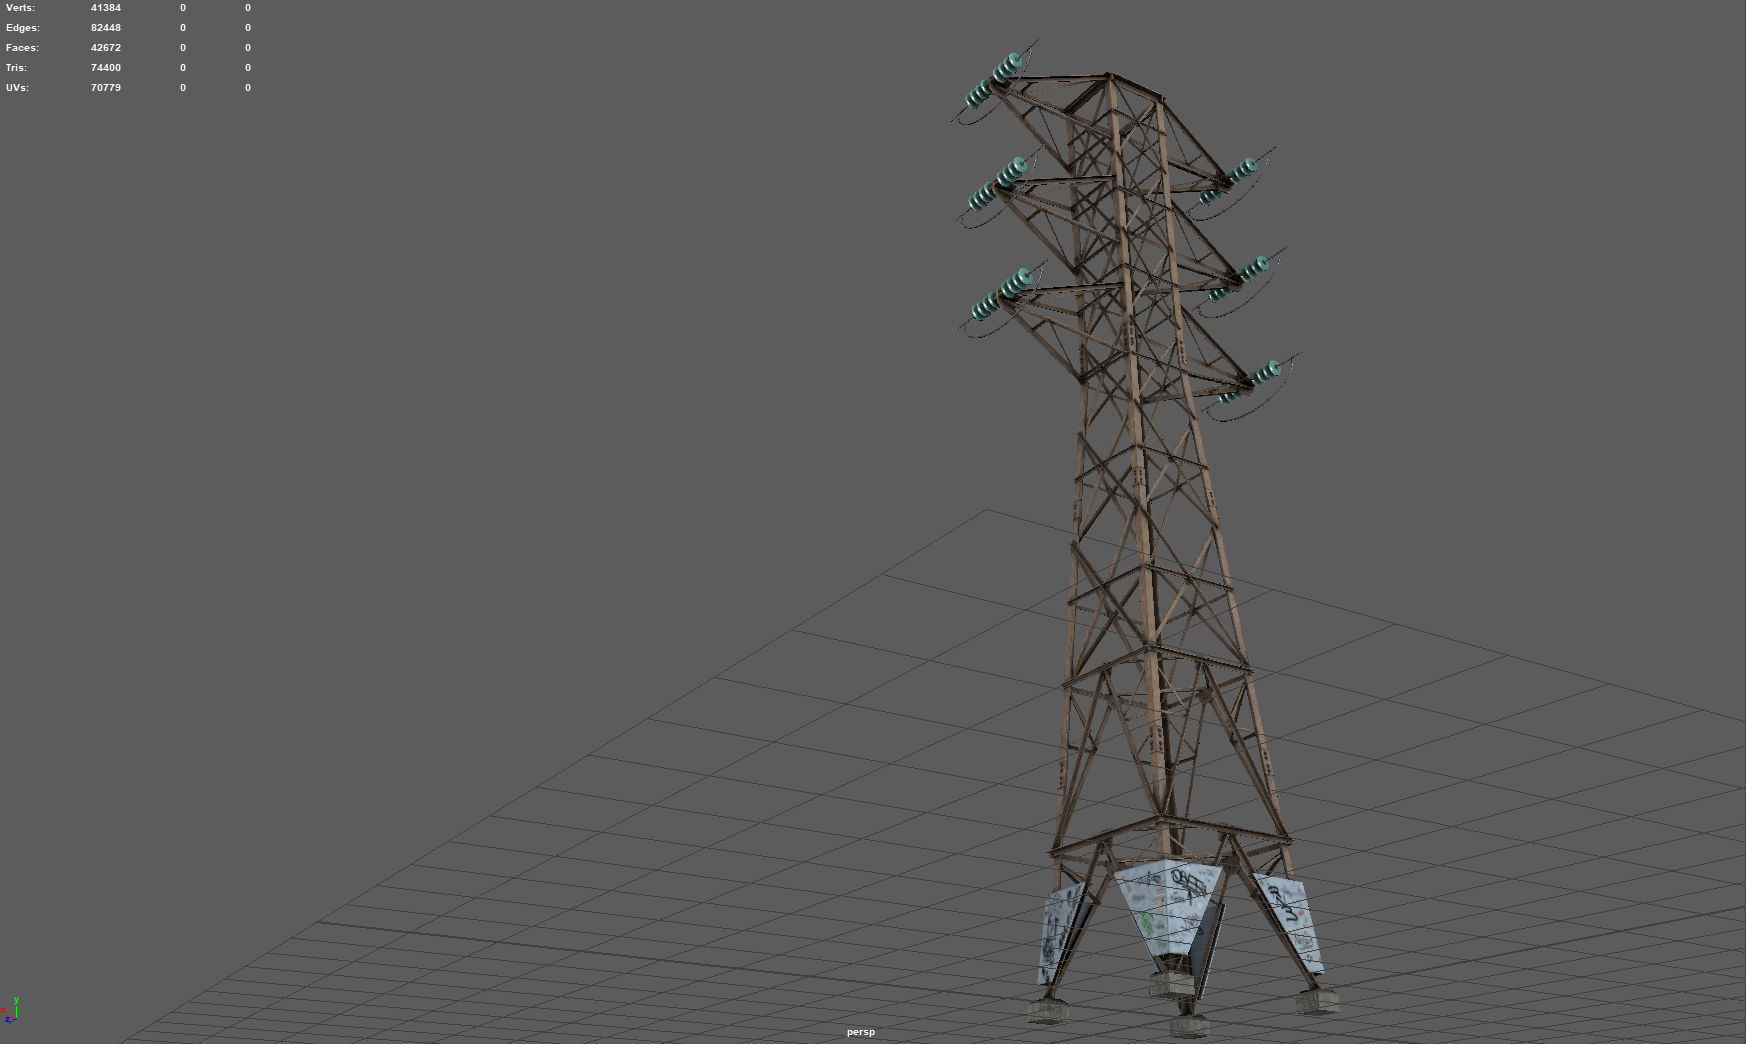The width and height of the screenshot is (1746, 1044).
Task: Select the top-left teal insulator on tower
Action: 994,81
